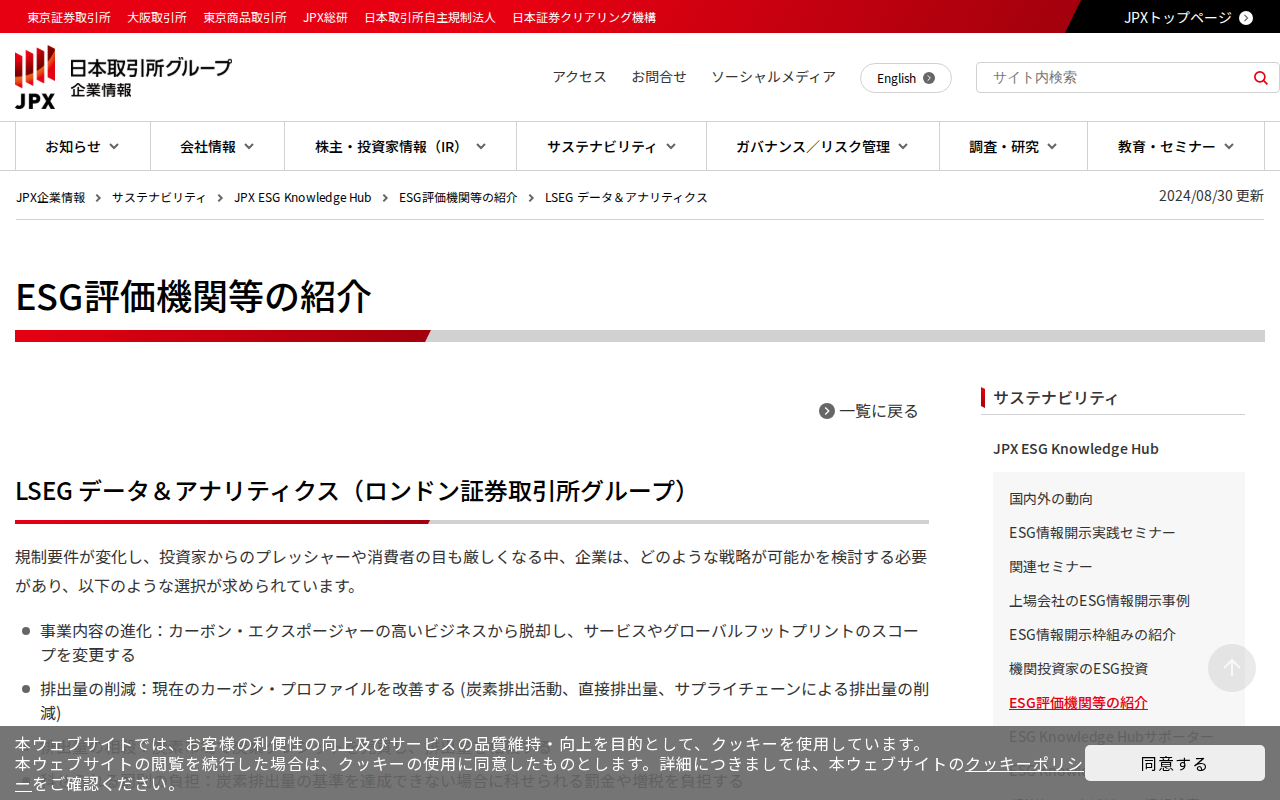Open 機関投資家のESG投資 in sidebar
This screenshot has width=1280, height=800.
click(1078, 668)
